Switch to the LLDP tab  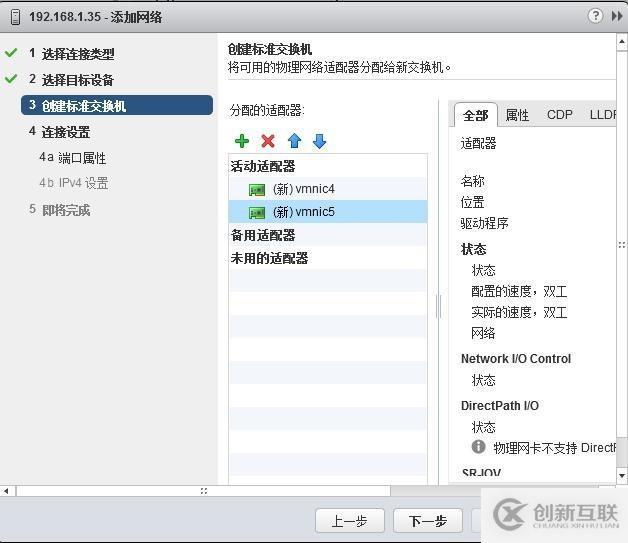tap(602, 115)
